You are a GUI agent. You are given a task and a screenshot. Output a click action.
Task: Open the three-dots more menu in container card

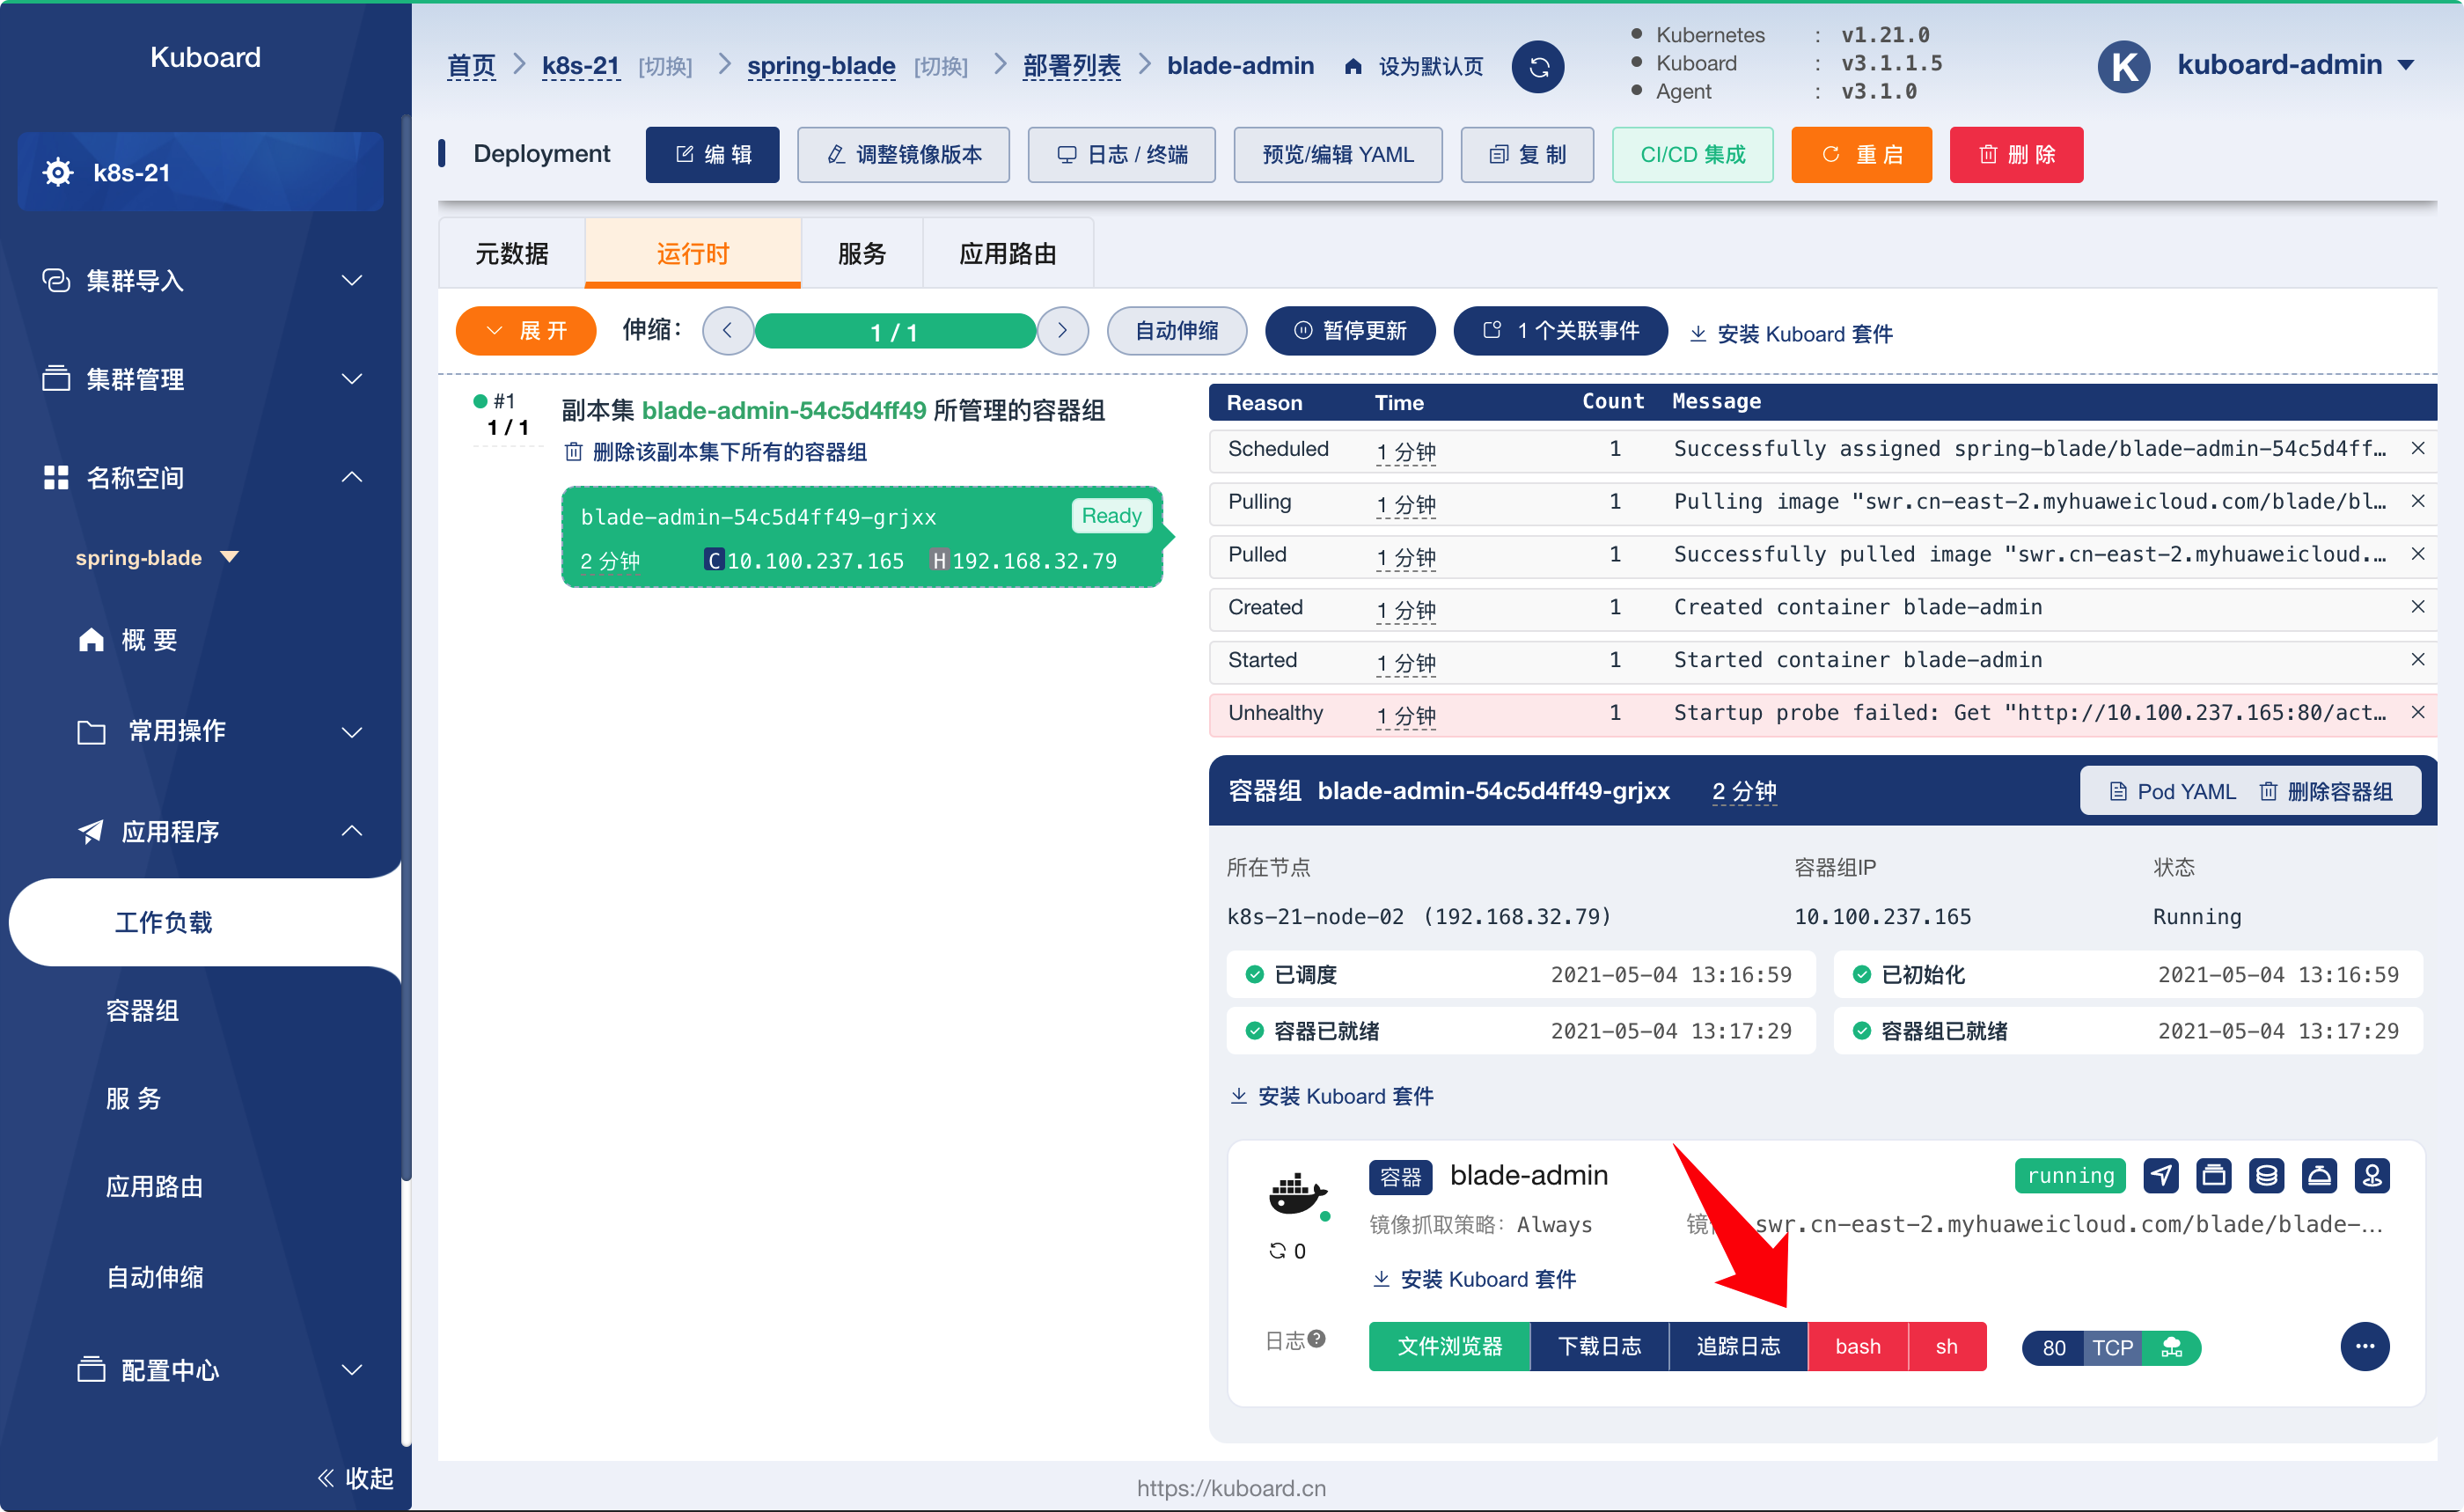click(x=2364, y=1347)
